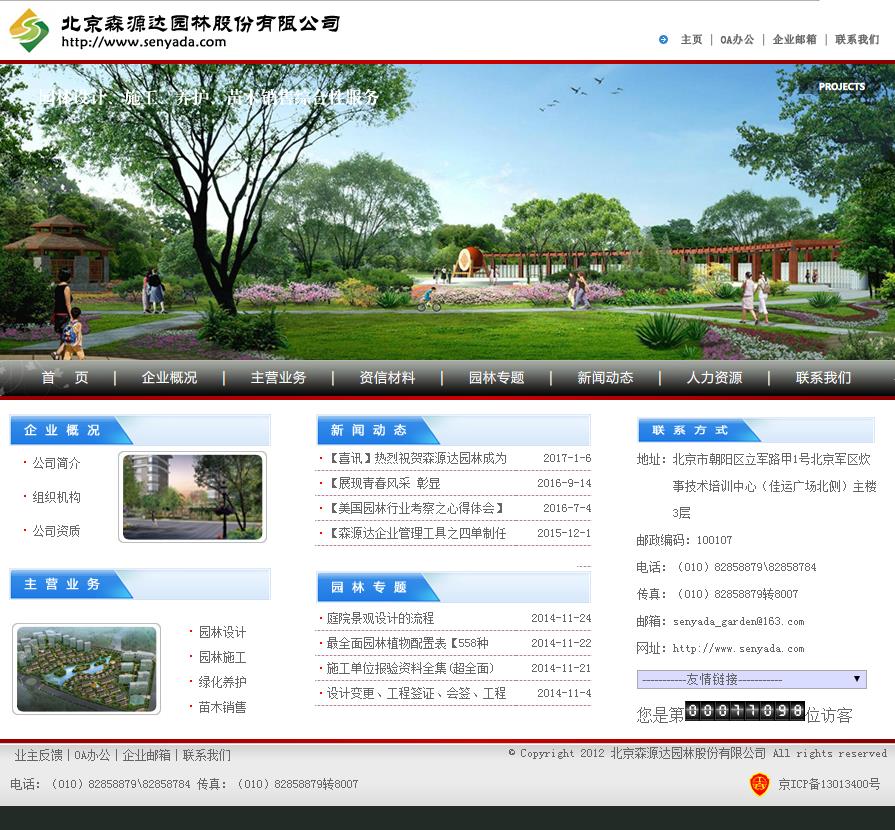Click the 企业概况 building thumbnail image
Image resolution: width=895 pixels, height=830 pixels.
pos(193,497)
